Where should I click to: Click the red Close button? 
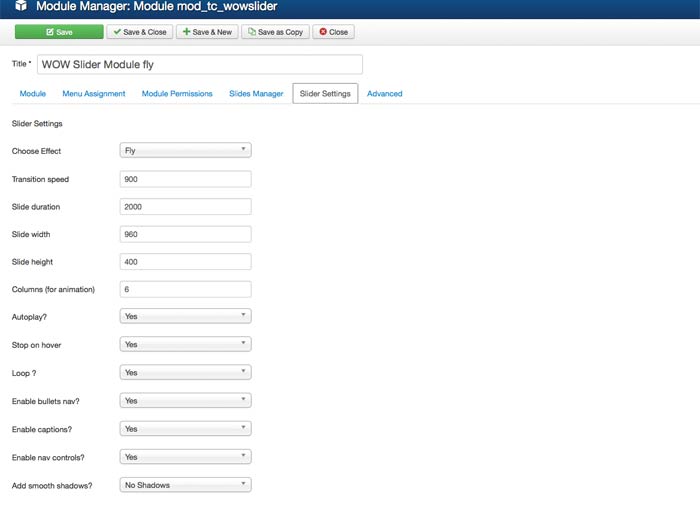coord(333,32)
